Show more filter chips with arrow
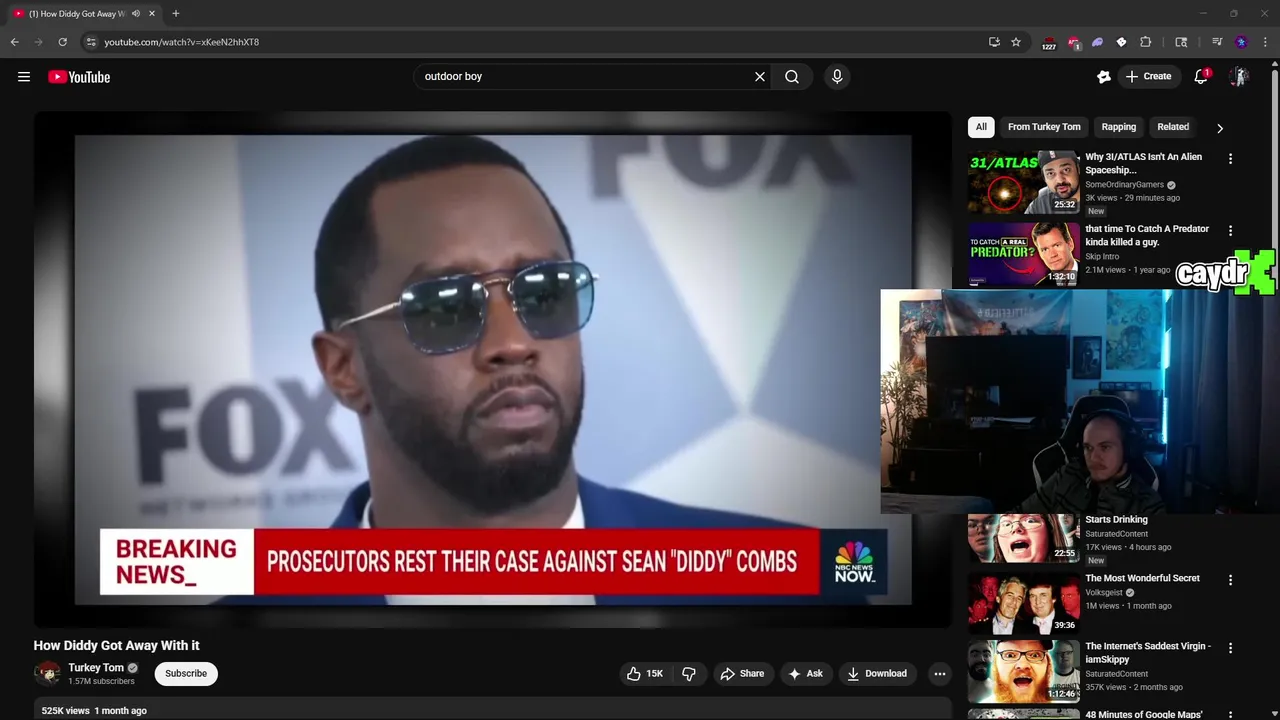 click(x=1220, y=128)
